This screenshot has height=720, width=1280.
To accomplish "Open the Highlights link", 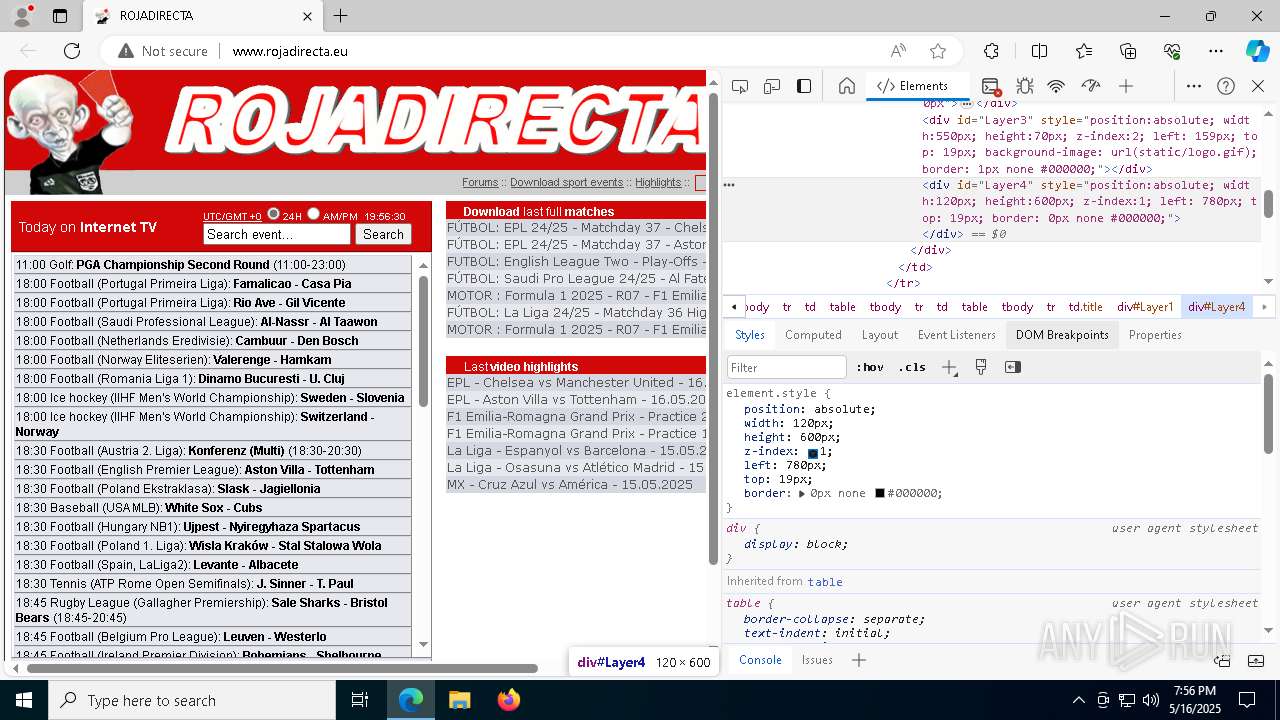I will pyautogui.click(x=658, y=182).
